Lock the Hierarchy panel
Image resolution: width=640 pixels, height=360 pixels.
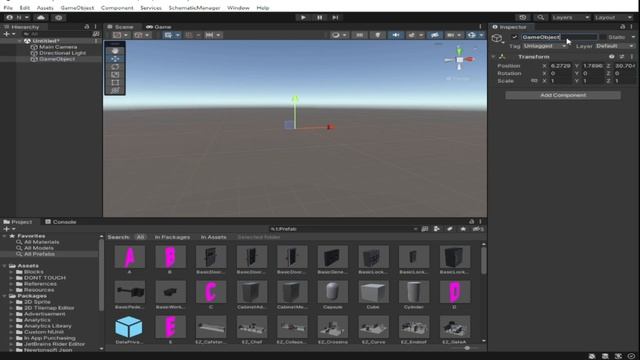tap(87, 27)
